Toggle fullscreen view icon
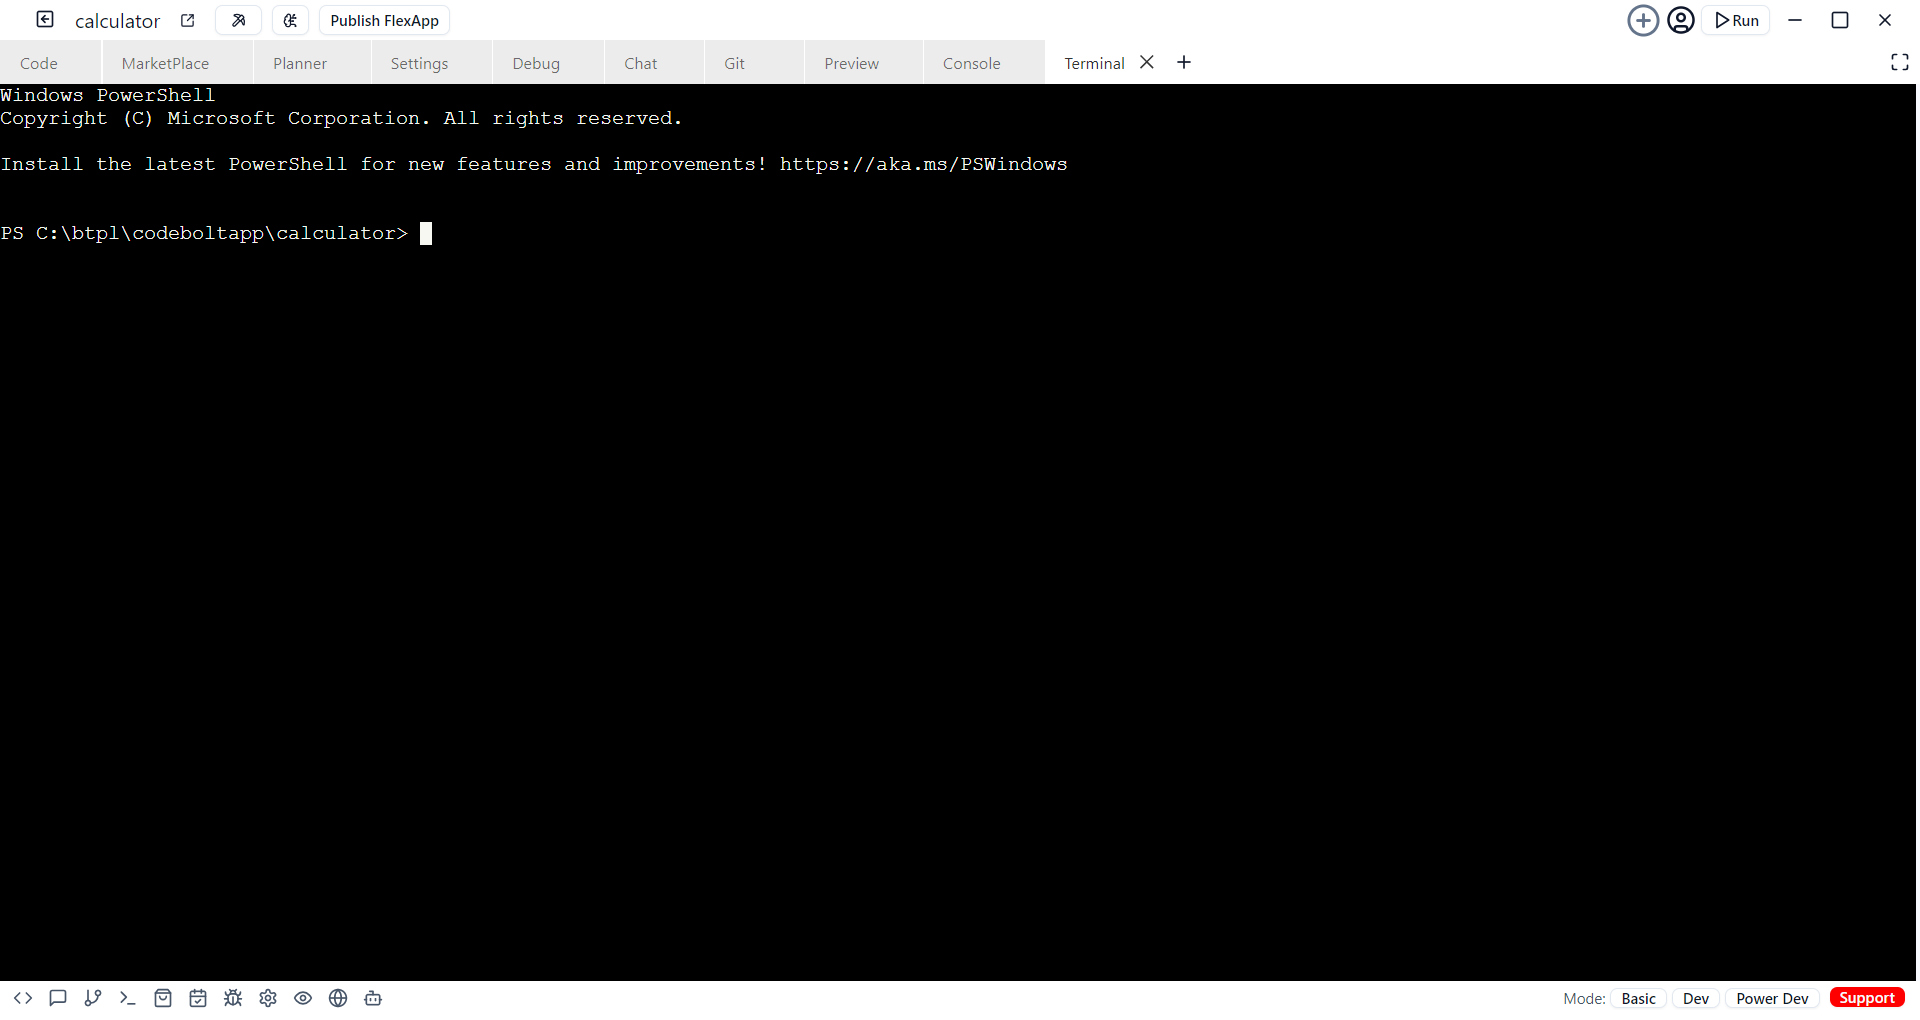 (x=1900, y=62)
